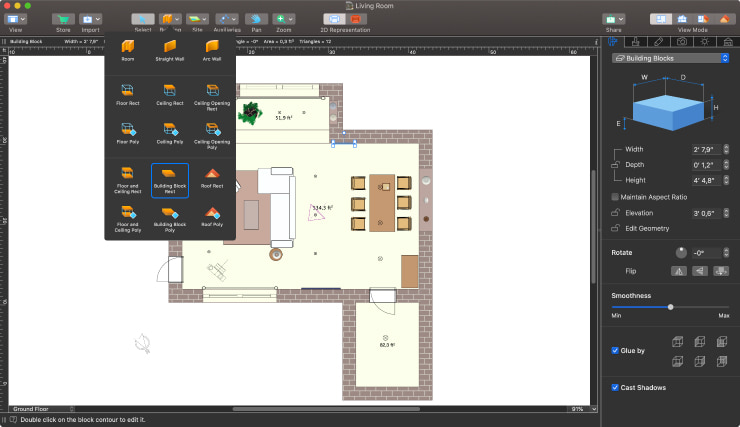Select Floor and Ceiling Rect tool

127,180
